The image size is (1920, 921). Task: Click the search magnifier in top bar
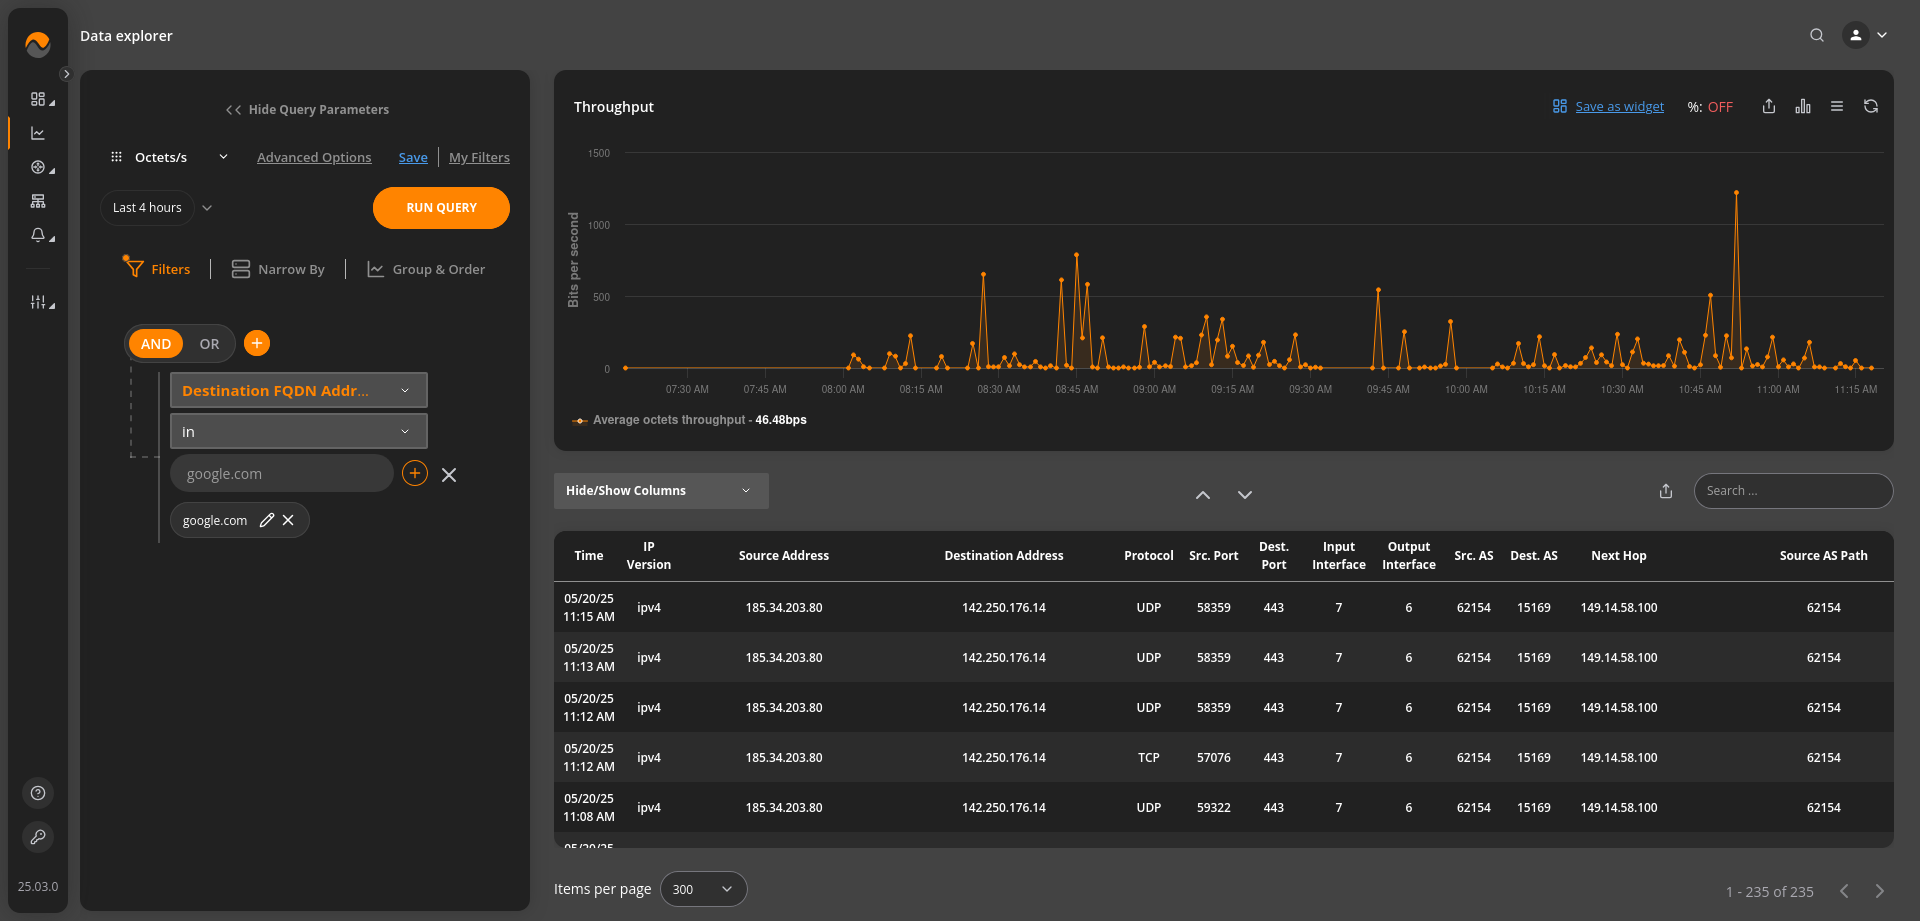[1816, 35]
